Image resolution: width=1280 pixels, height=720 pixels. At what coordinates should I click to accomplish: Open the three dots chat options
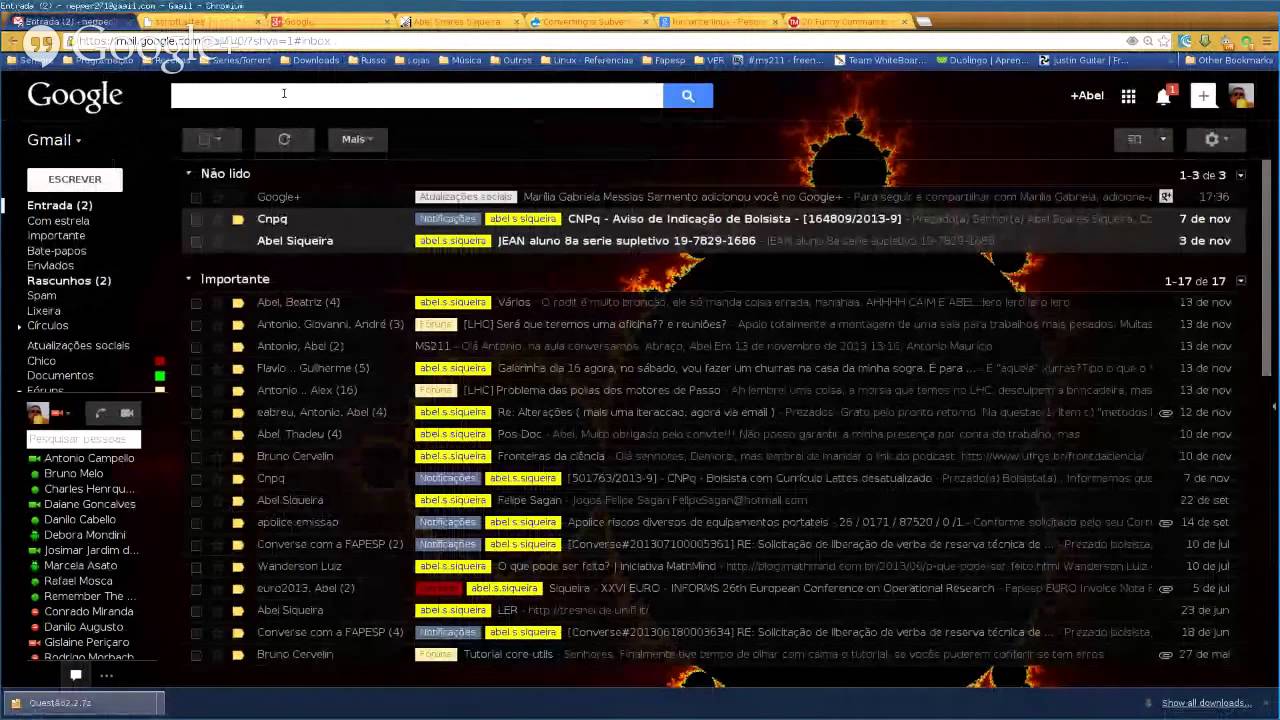point(106,675)
